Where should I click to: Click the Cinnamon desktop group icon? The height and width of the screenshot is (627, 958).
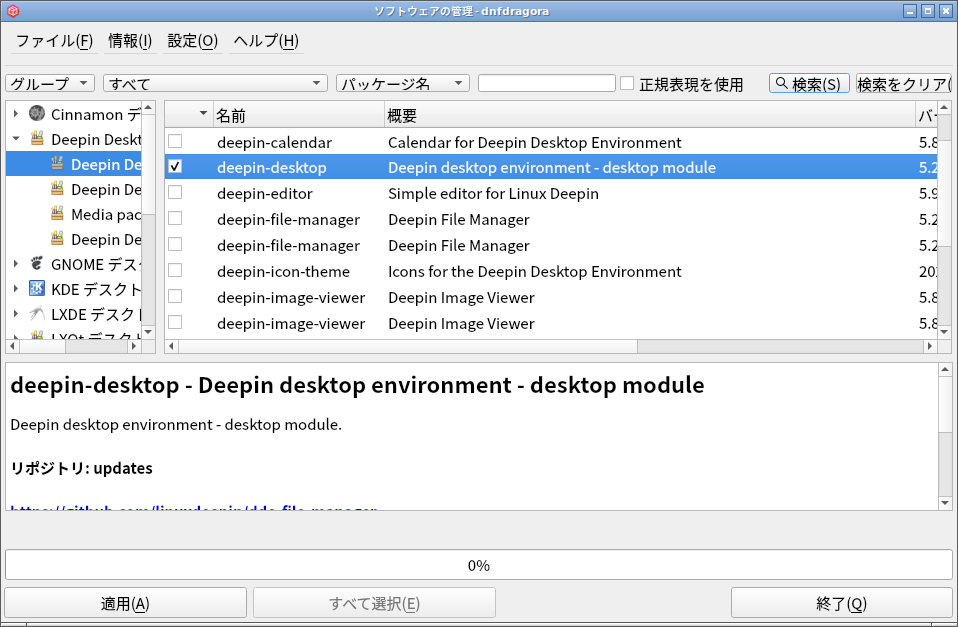37,113
